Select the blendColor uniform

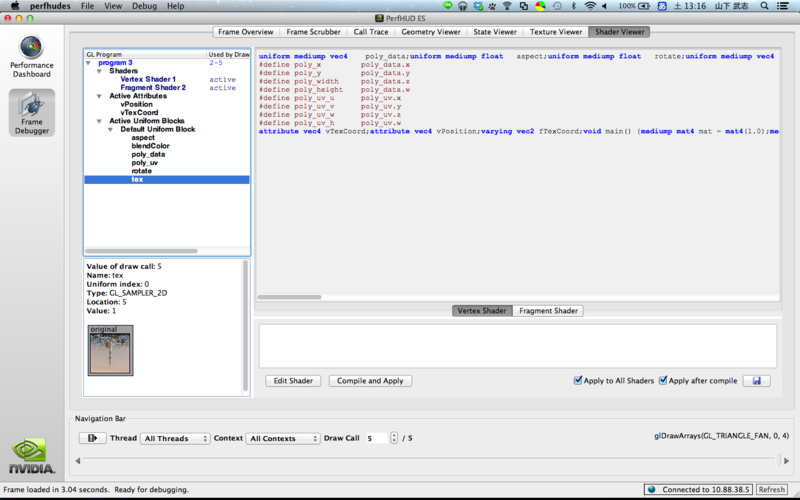click(151, 146)
